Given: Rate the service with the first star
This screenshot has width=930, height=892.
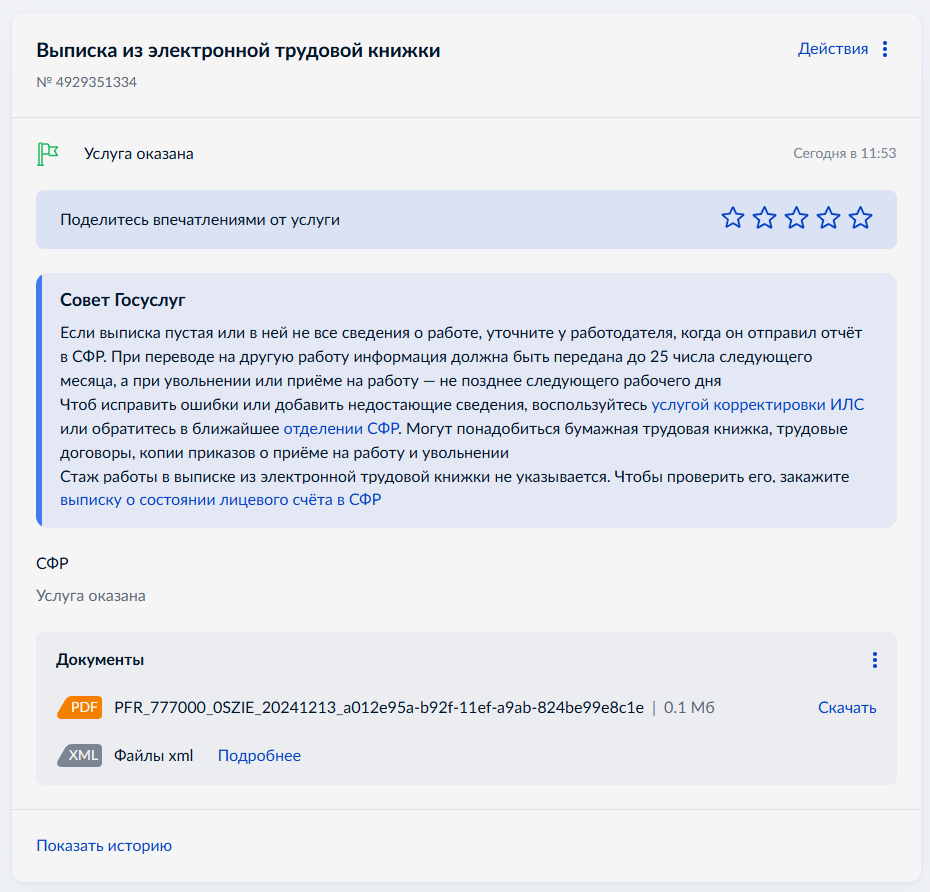Looking at the screenshot, I should (732, 218).
